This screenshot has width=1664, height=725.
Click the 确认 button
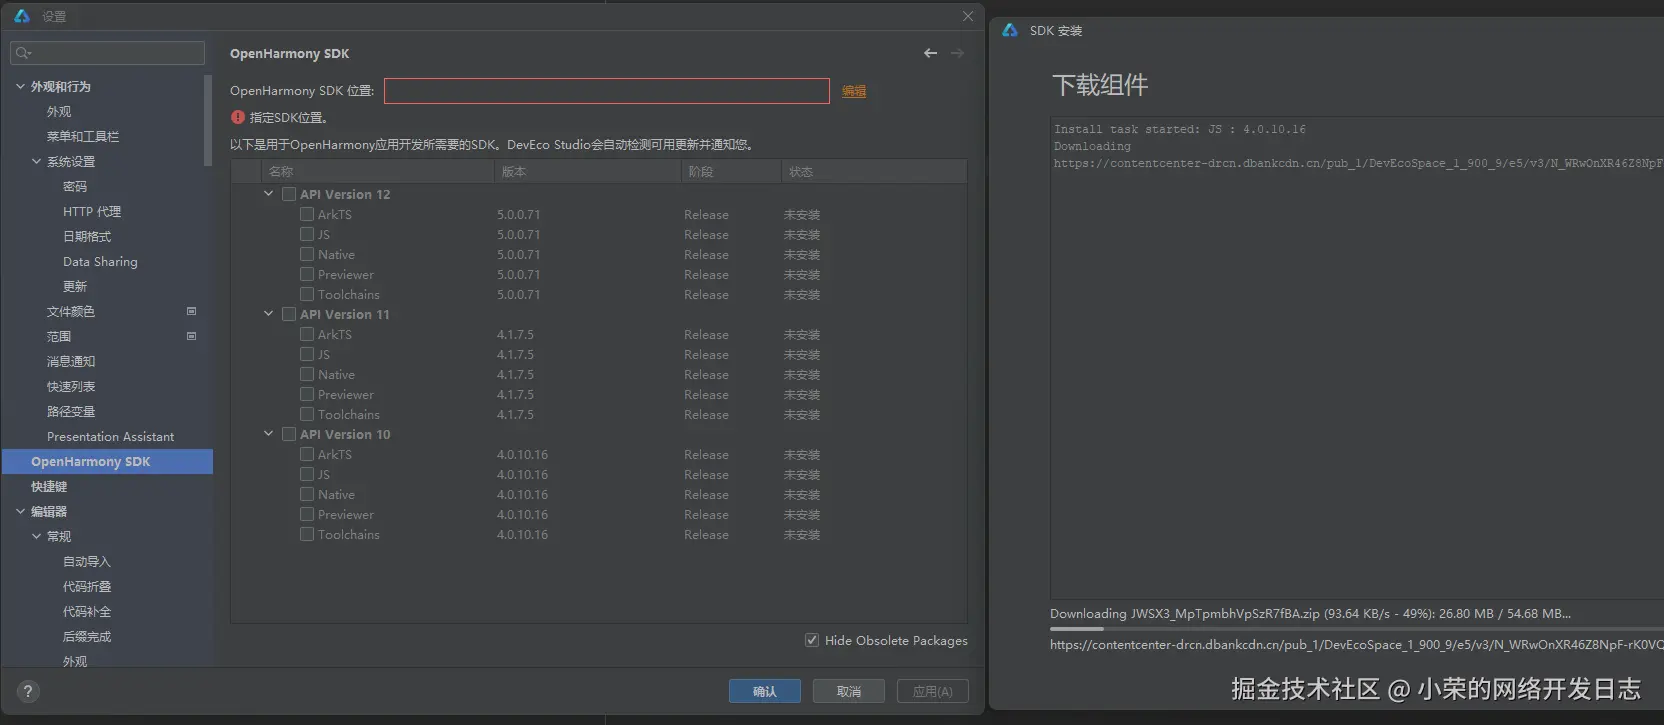(x=765, y=691)
